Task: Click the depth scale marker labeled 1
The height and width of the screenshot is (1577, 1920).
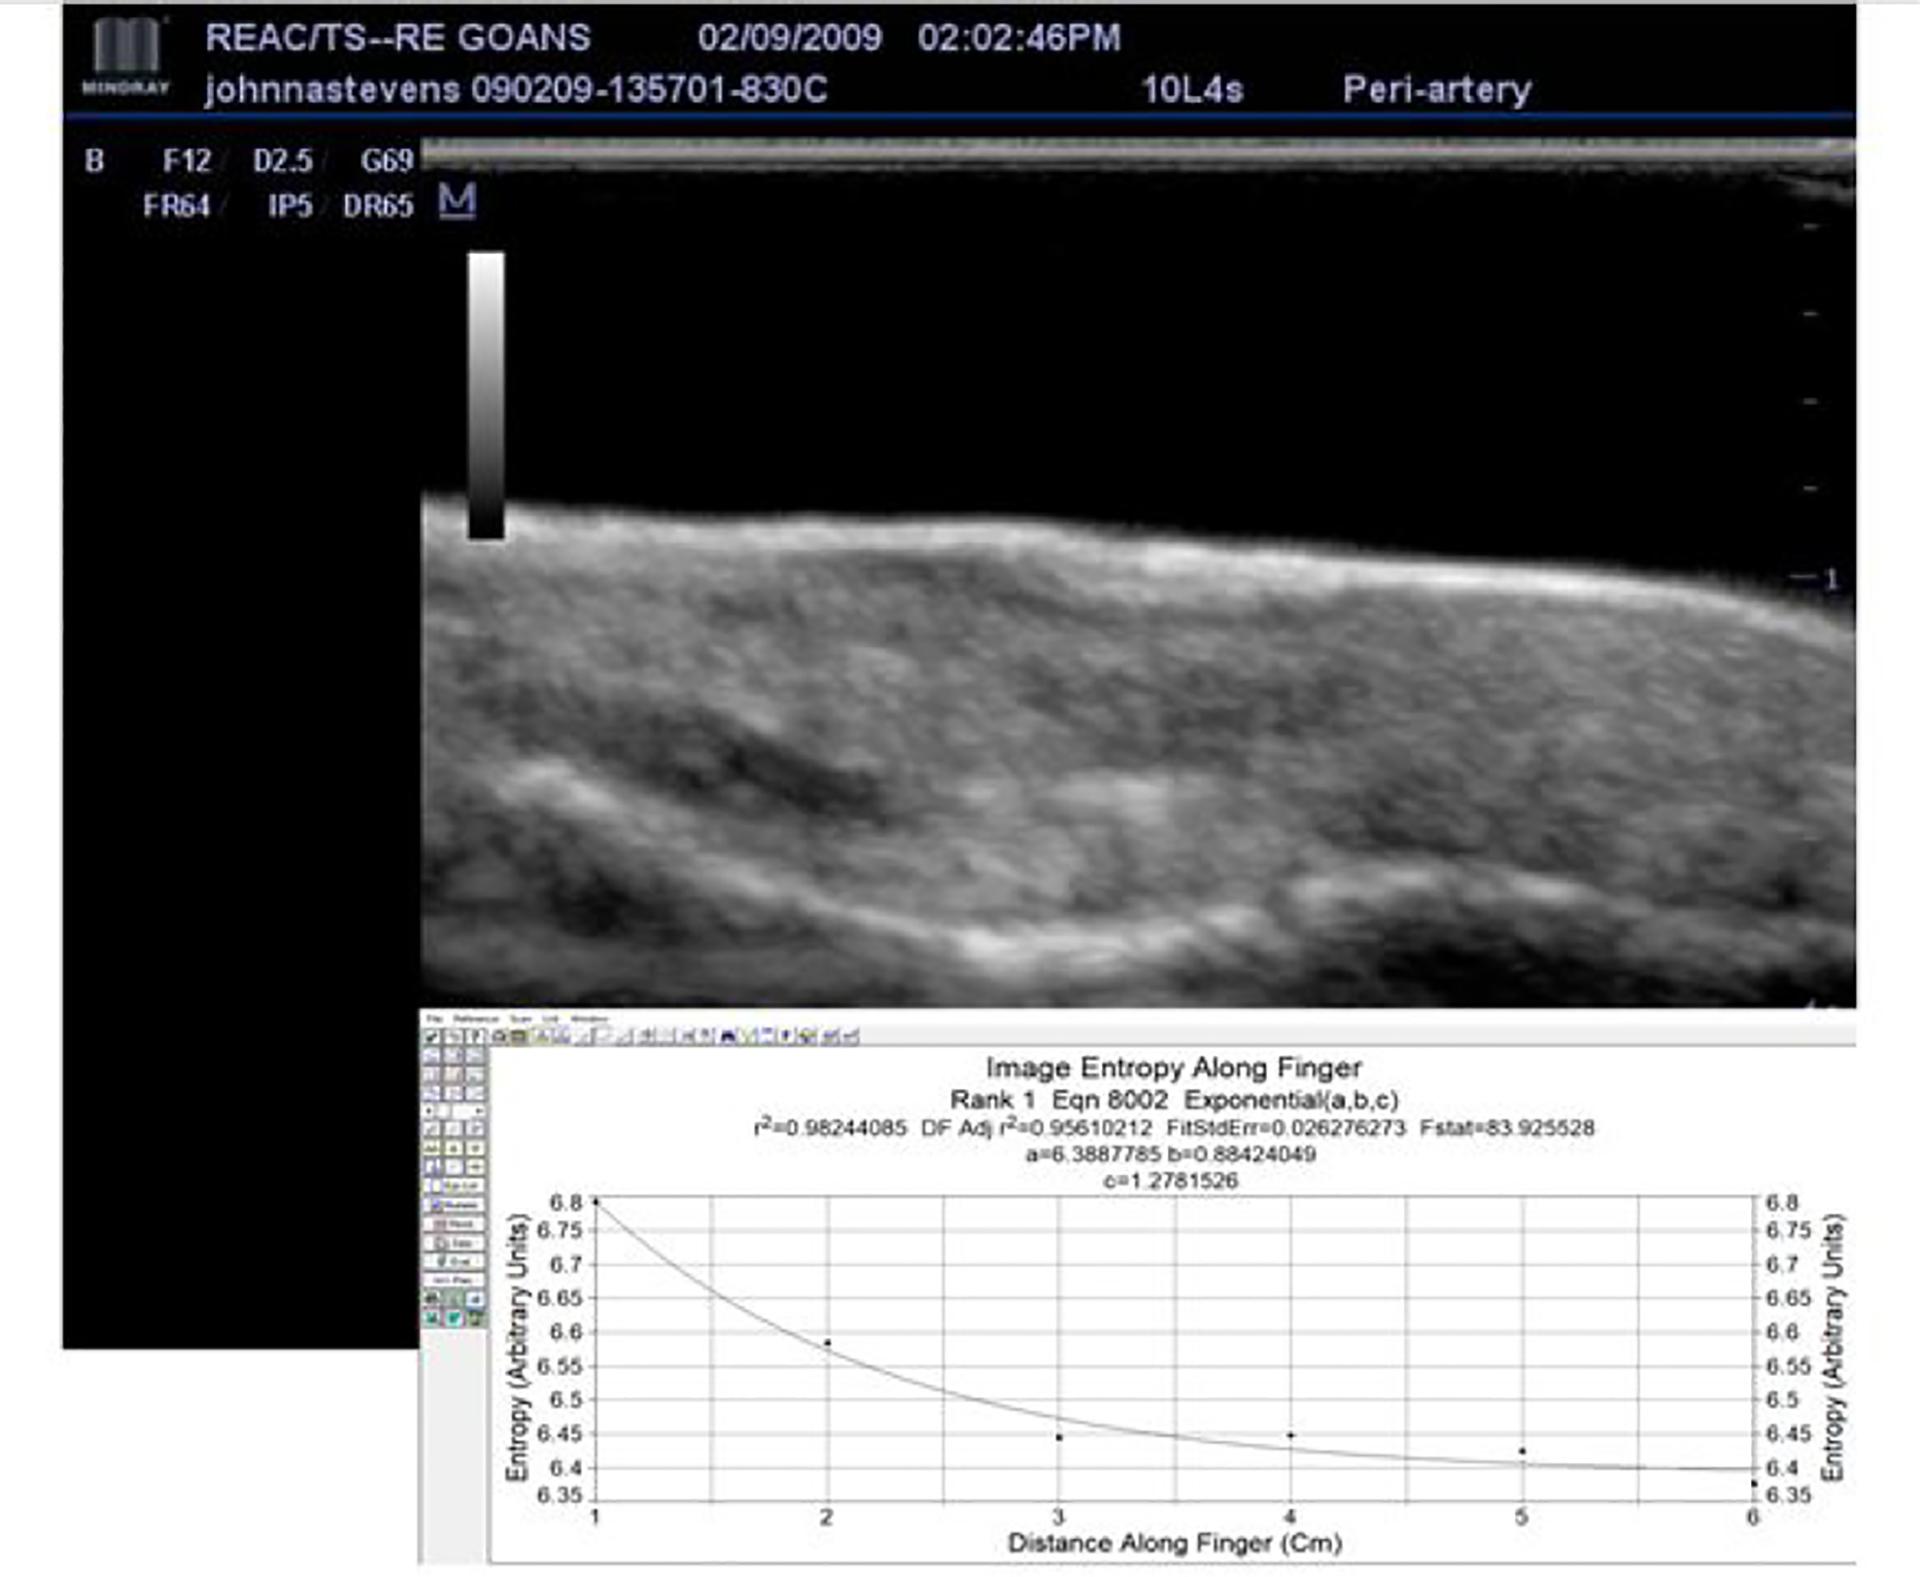Action: pyautogui.click(x=1830, y=578)
